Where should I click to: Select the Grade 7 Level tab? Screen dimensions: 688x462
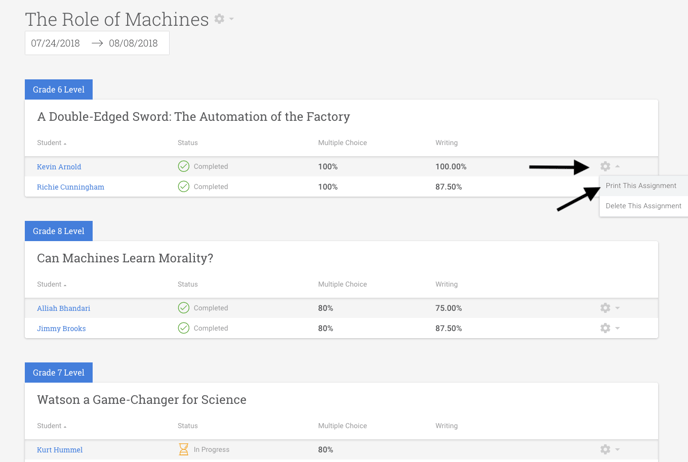pyautogui.click(x=59, y=373)
